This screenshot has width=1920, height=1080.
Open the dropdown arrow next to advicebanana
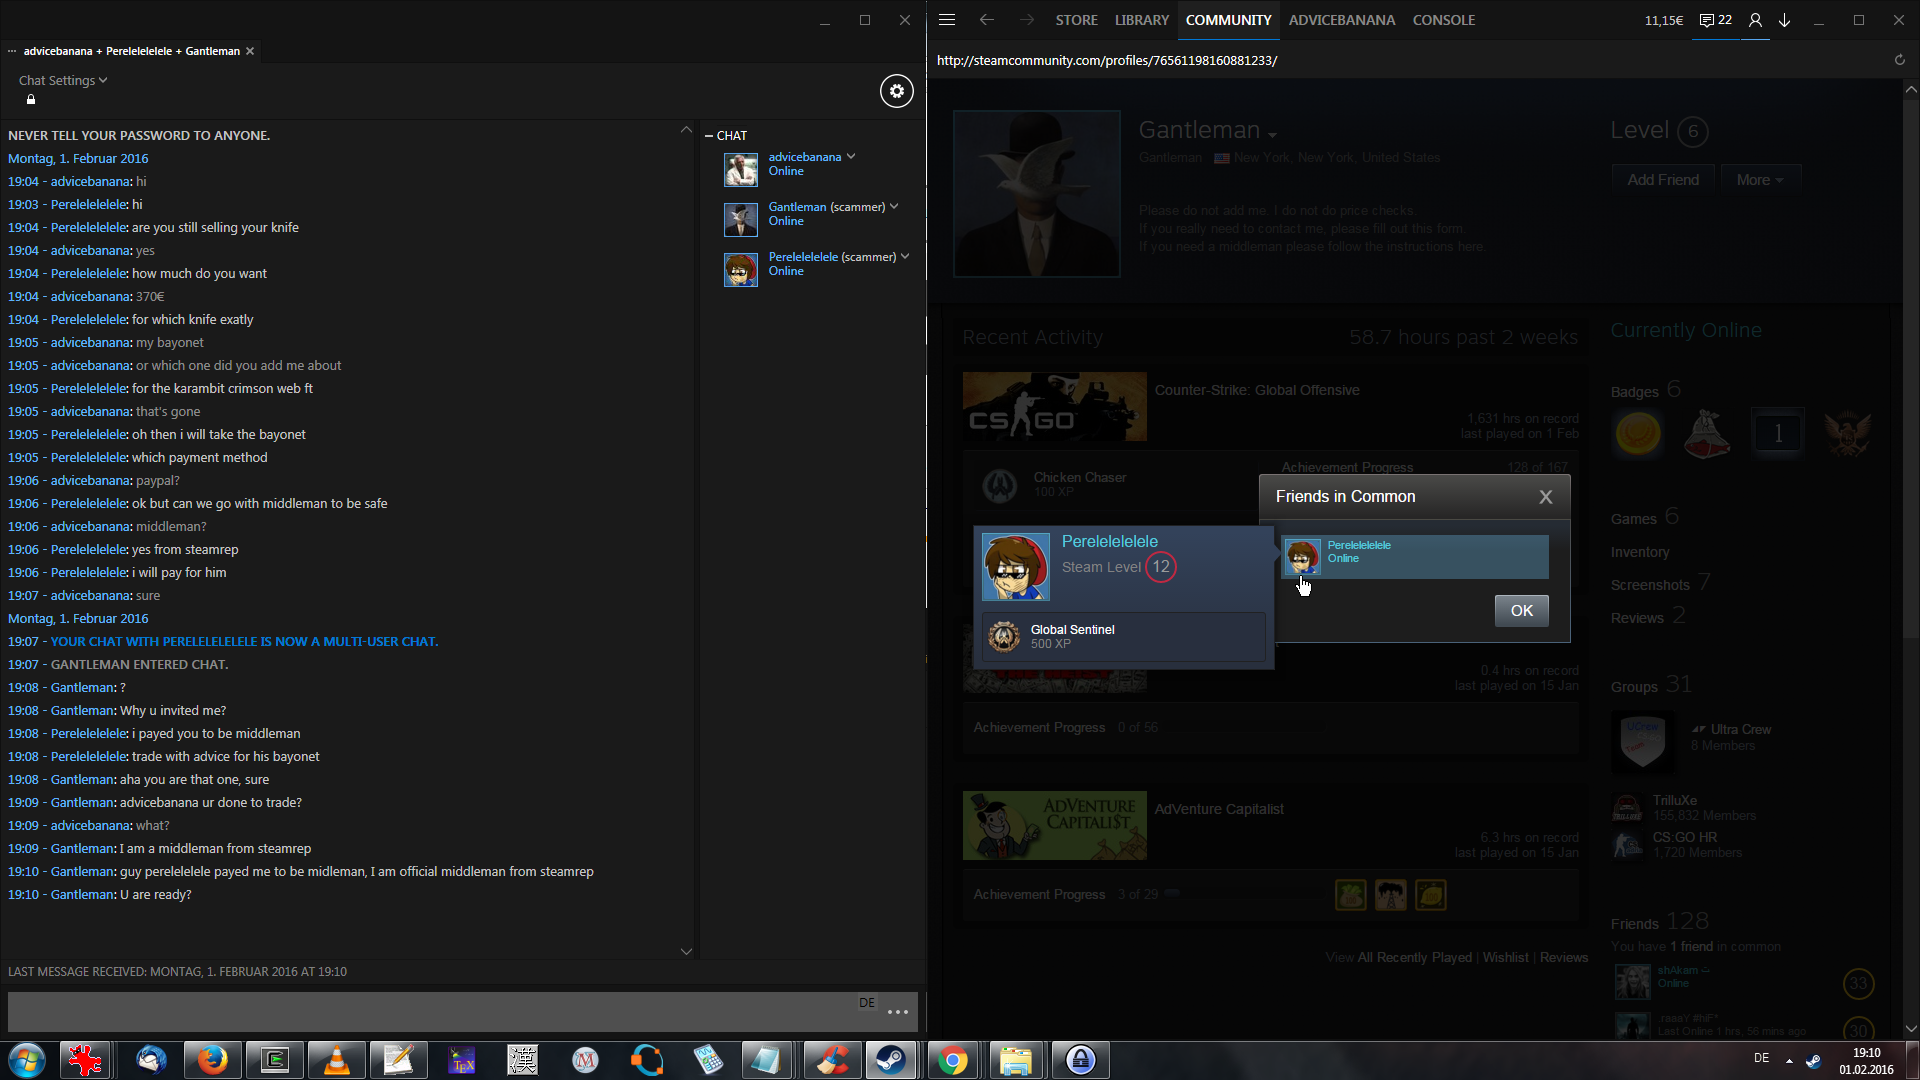851,157
